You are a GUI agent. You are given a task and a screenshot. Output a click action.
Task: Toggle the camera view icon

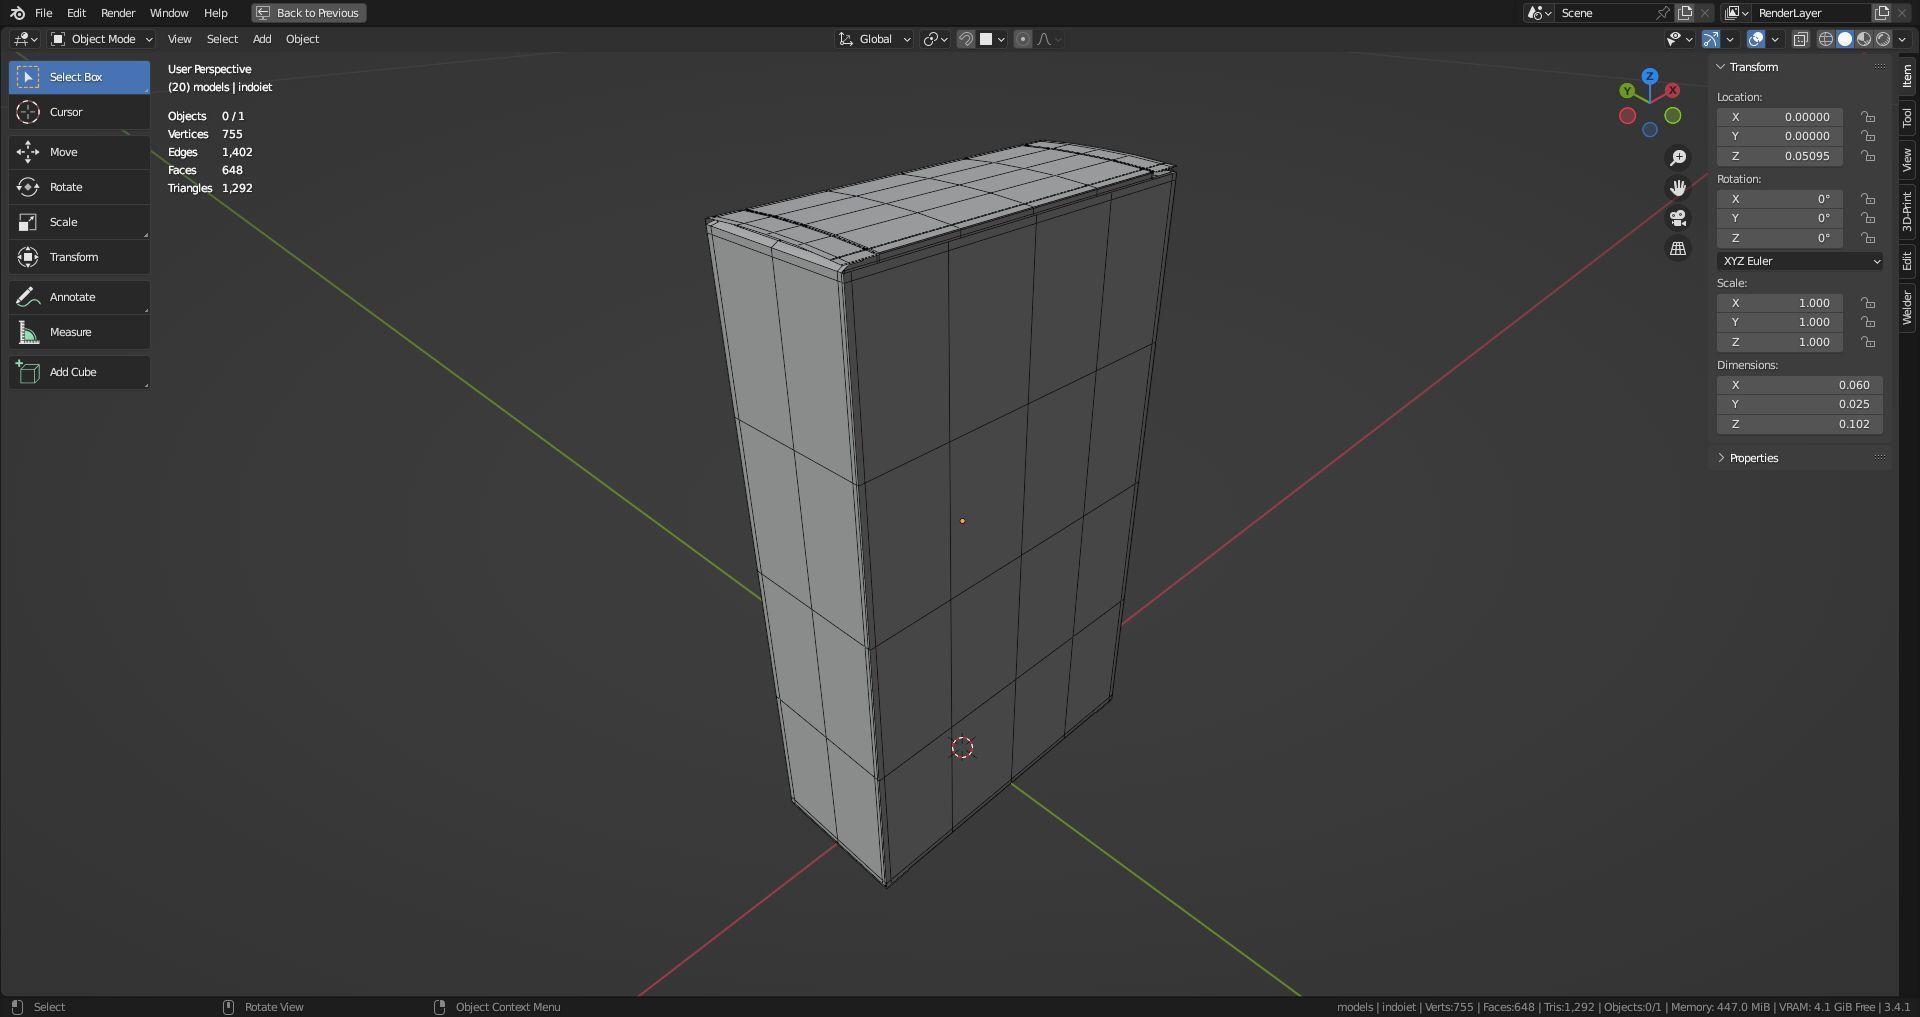point(1678,218)
